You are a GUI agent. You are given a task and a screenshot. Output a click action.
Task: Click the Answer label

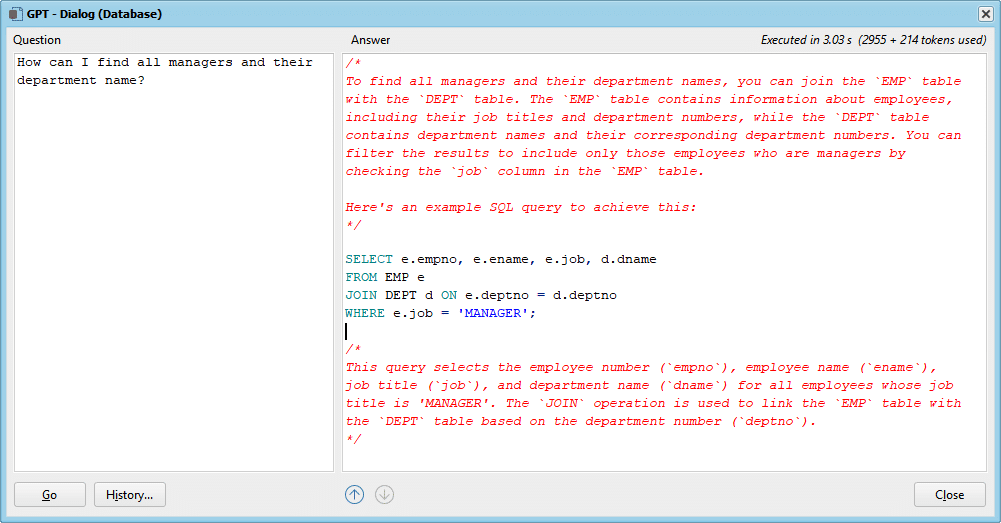pos(370,40)
